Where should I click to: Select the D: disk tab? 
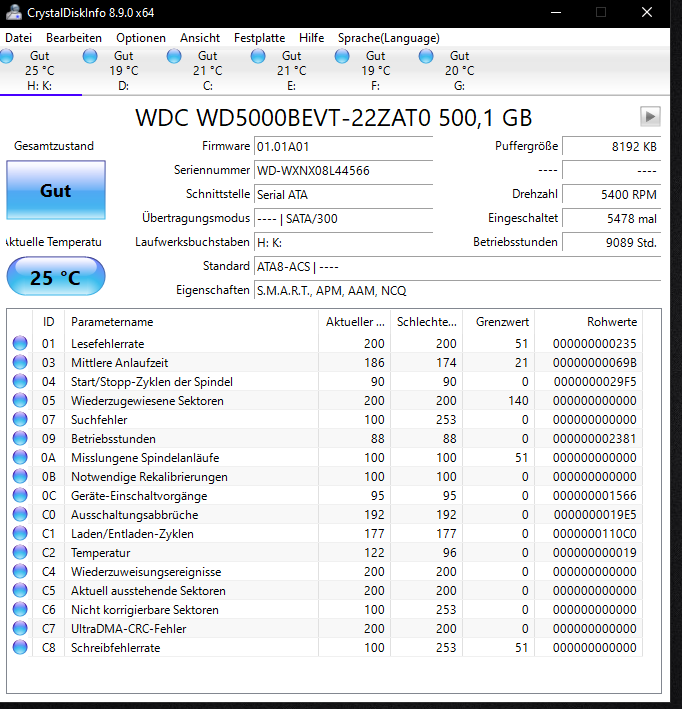123,71
